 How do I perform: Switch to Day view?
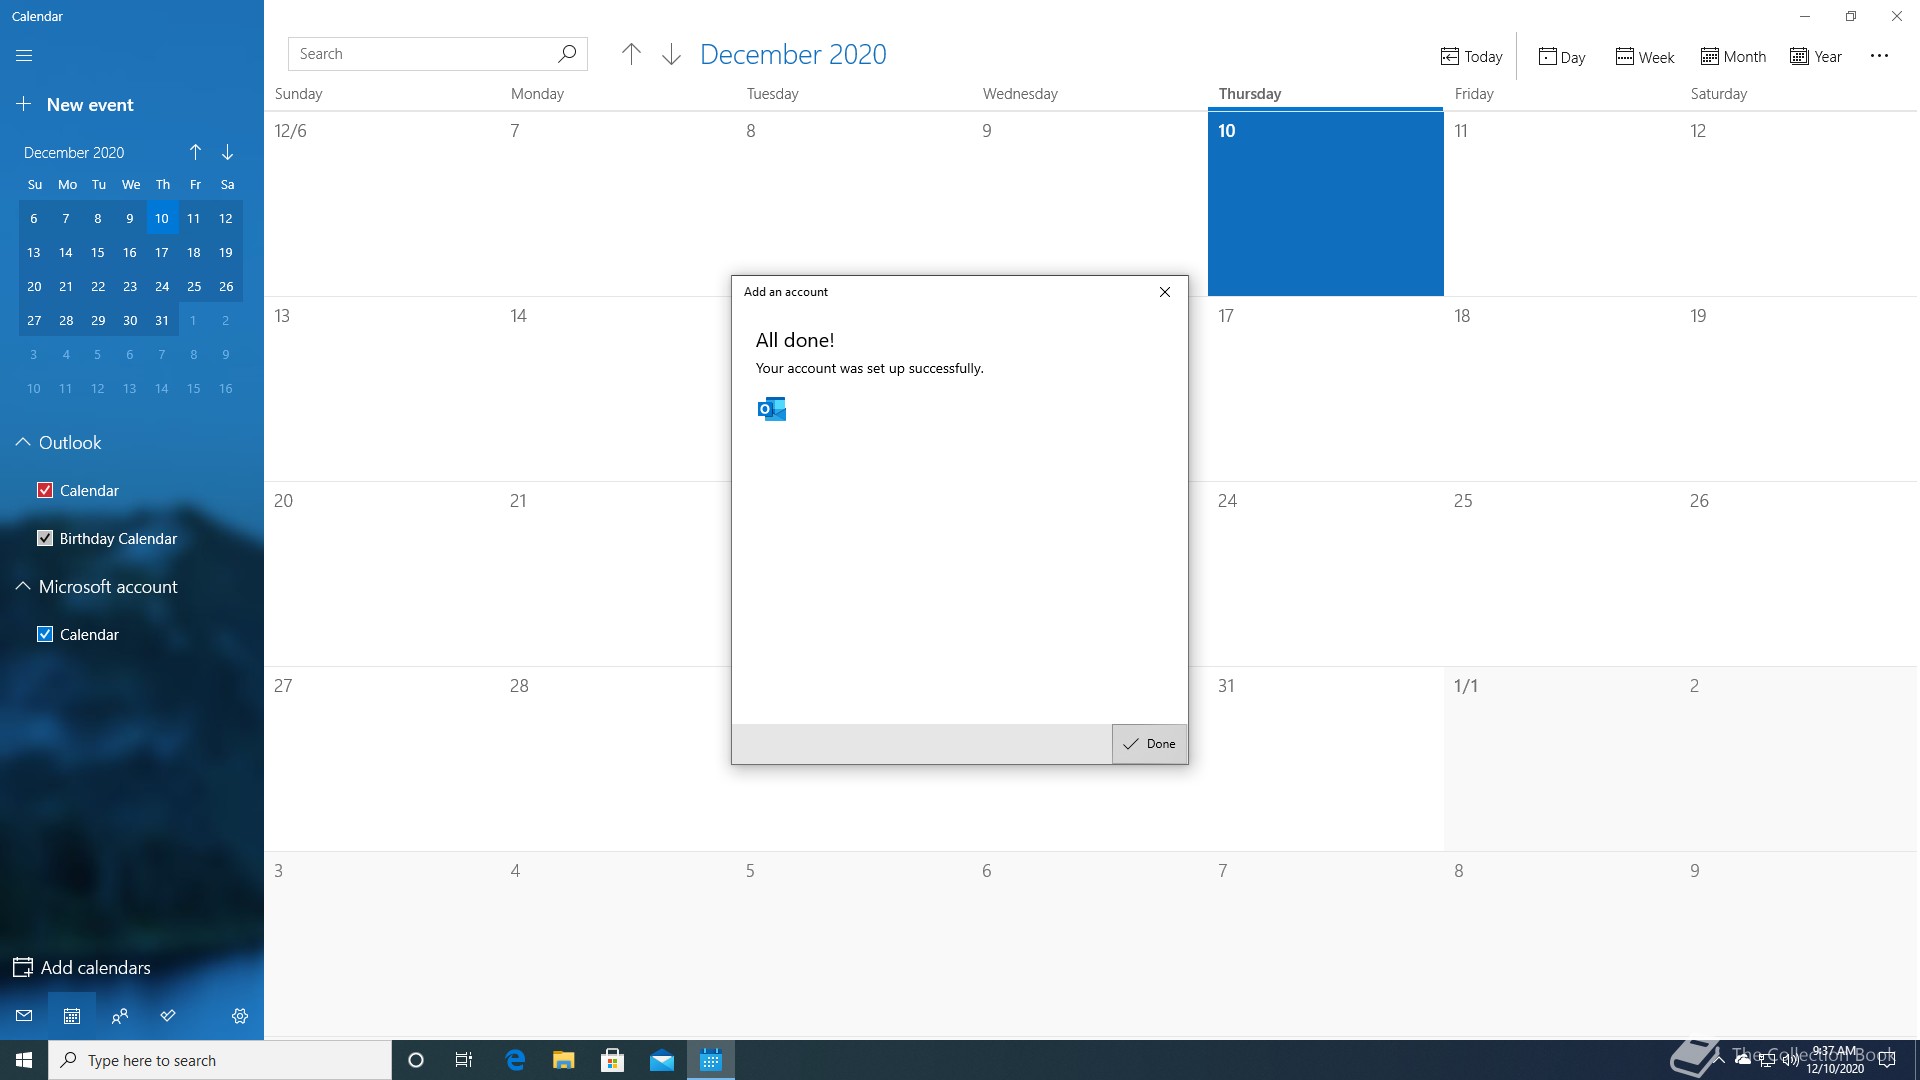point(1561,57)
